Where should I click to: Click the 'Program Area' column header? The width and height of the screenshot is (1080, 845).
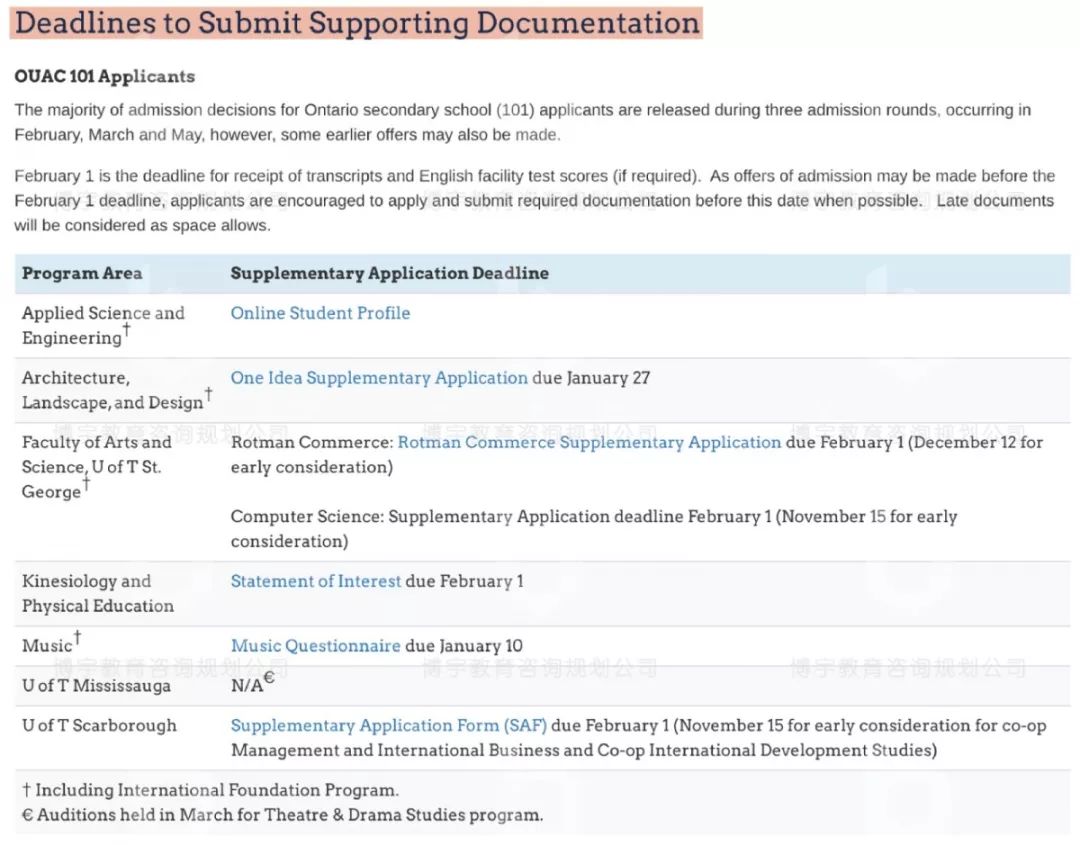click(x=82, y=273)
